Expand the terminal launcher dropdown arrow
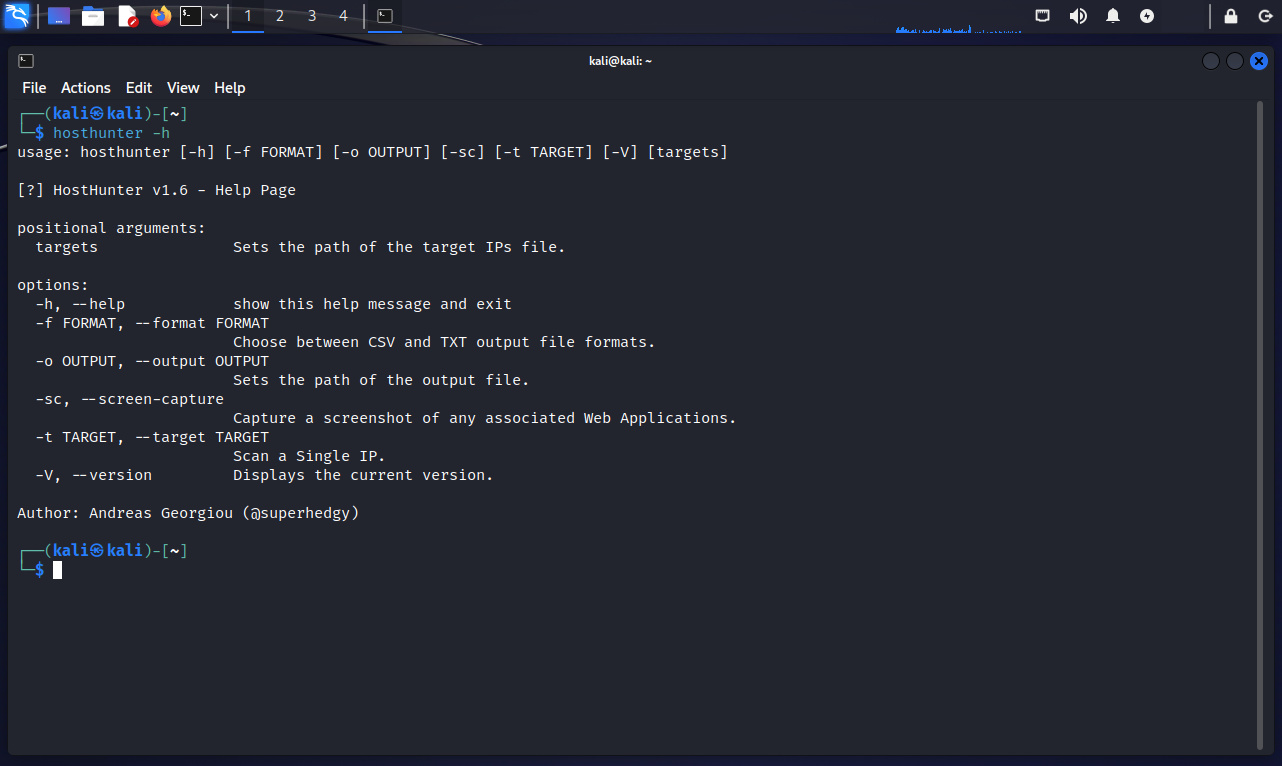This screenshot has width=1282, height=766. tap(214, 16)
